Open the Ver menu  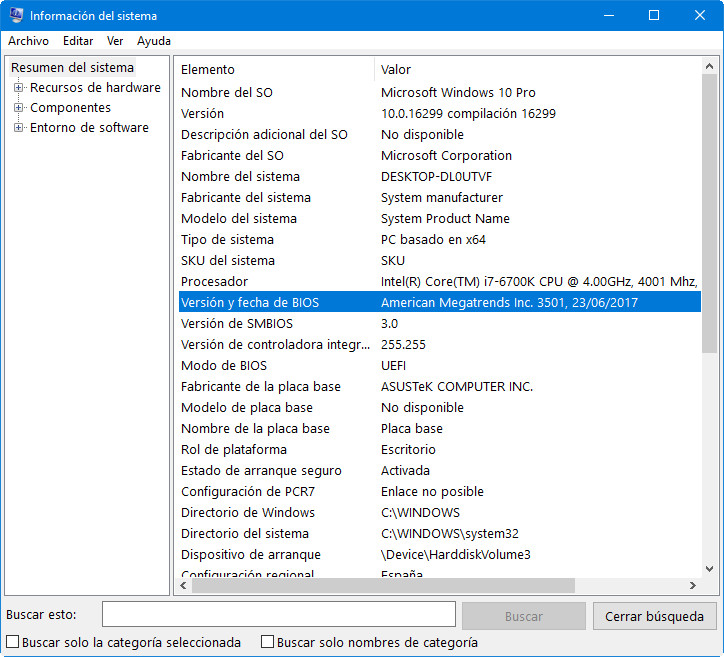[115, 41]
